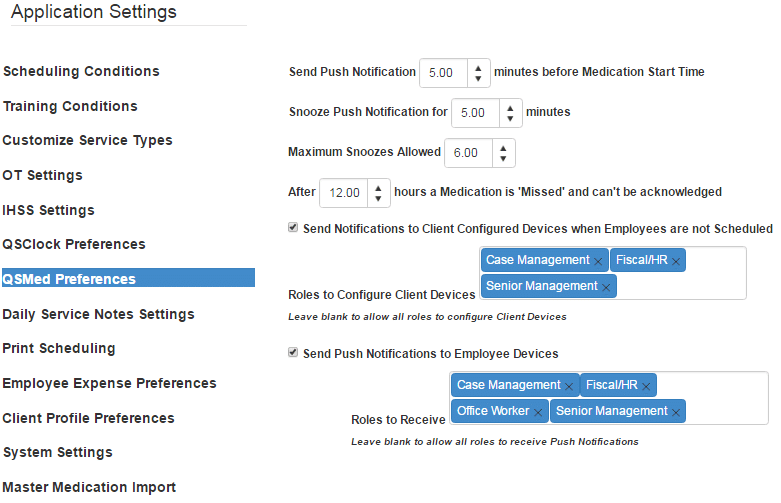Toggle Send Push Notifications to Employee Devices checkbox
Image resolution: width=781 pixels, height=503 pixels.
[293, 353]
